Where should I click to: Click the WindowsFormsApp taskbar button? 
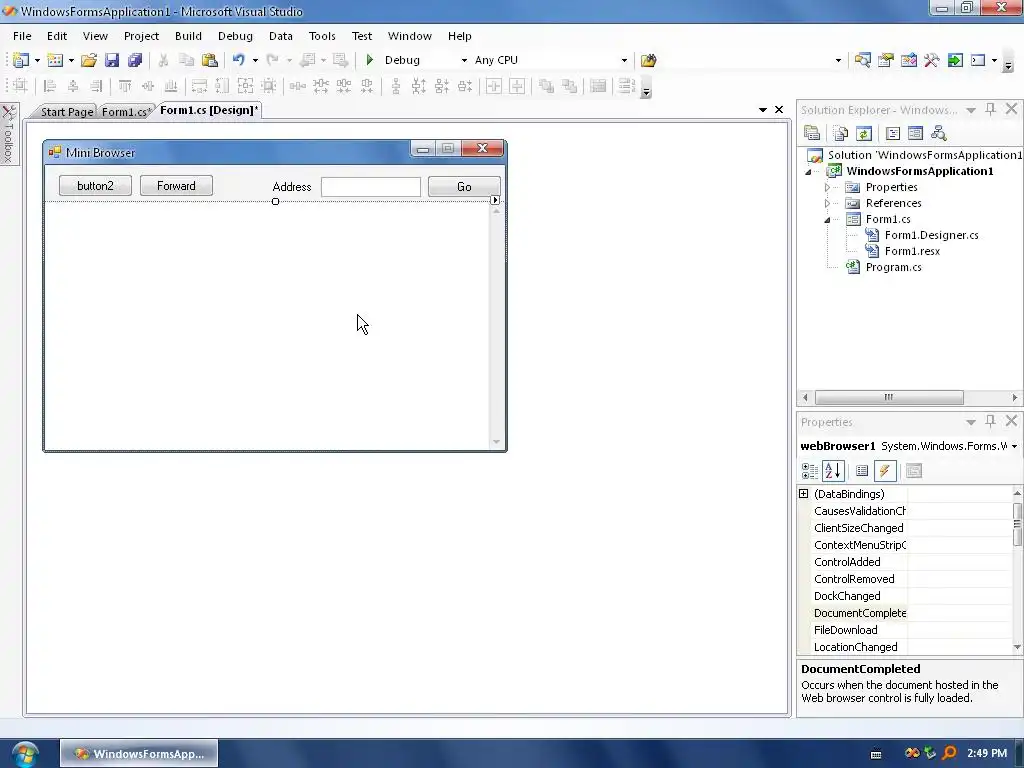point(139,754)
